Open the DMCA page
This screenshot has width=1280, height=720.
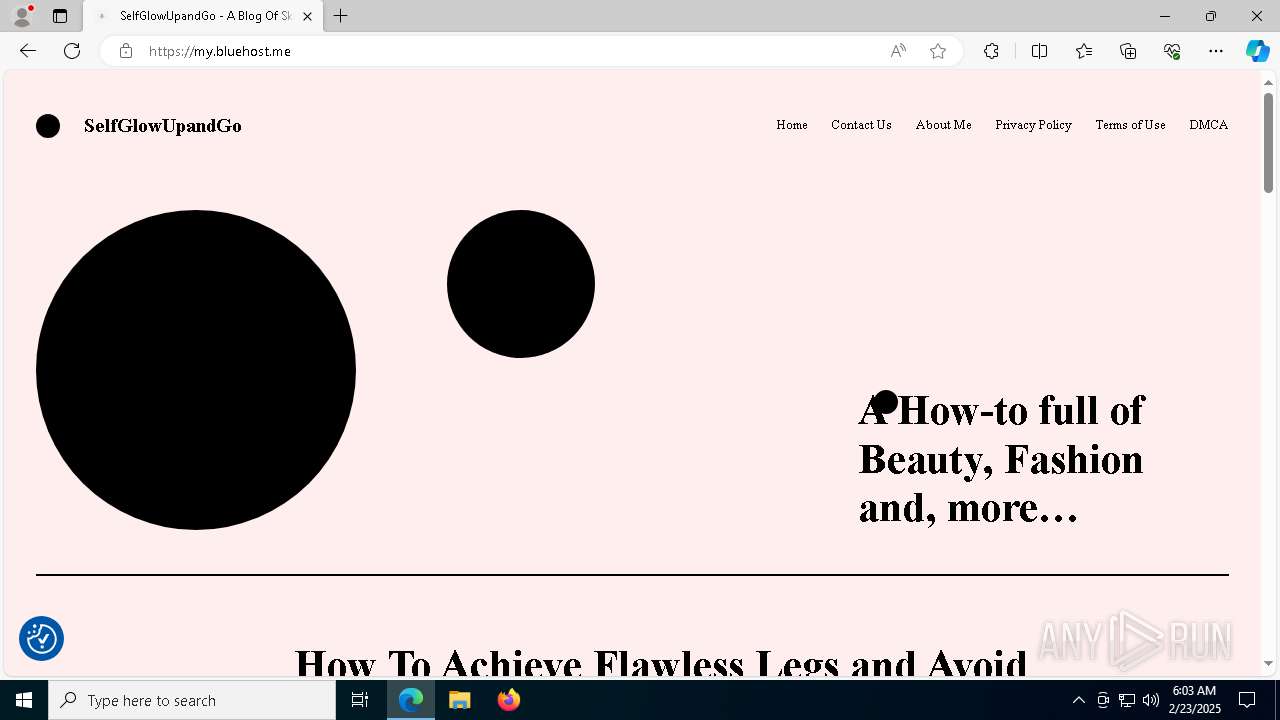coord(1208,125)
